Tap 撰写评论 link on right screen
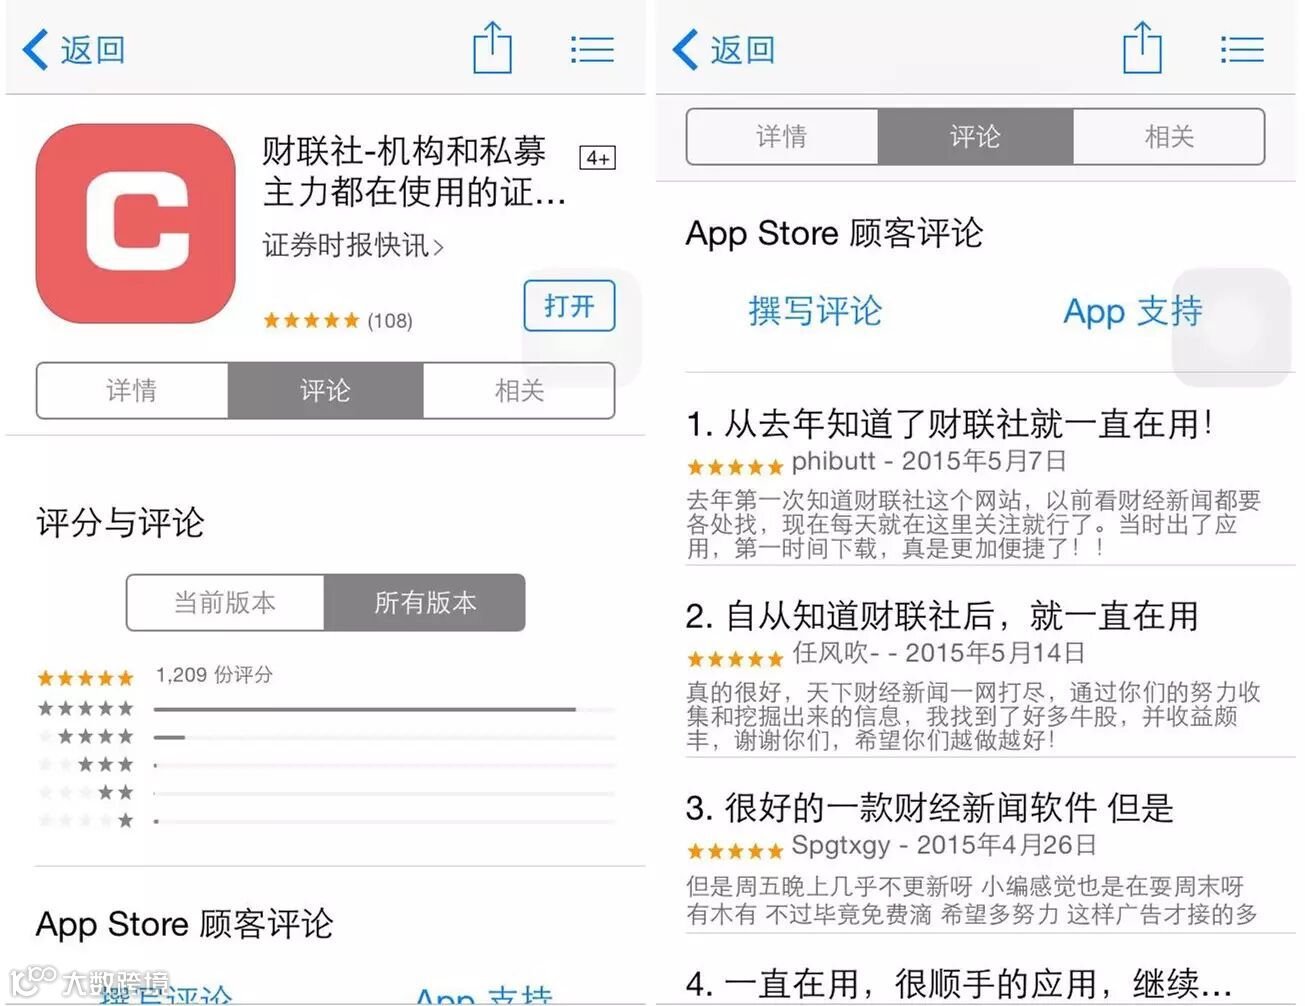The image size is (1305, 1006). tap(815, 311)
